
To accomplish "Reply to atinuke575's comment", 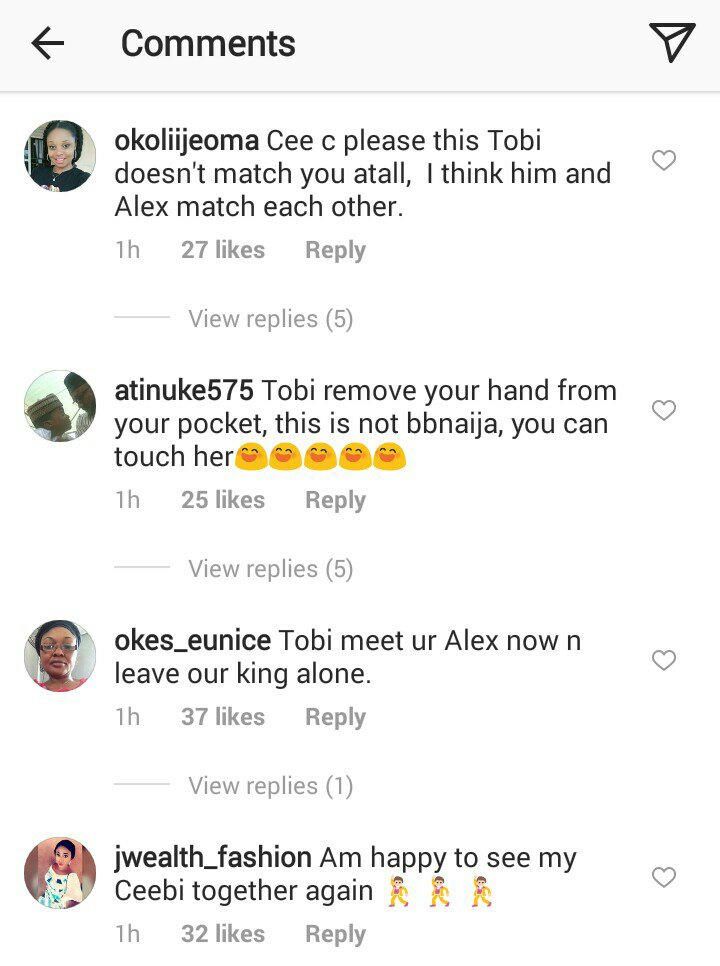I will (x=335, y=500).
